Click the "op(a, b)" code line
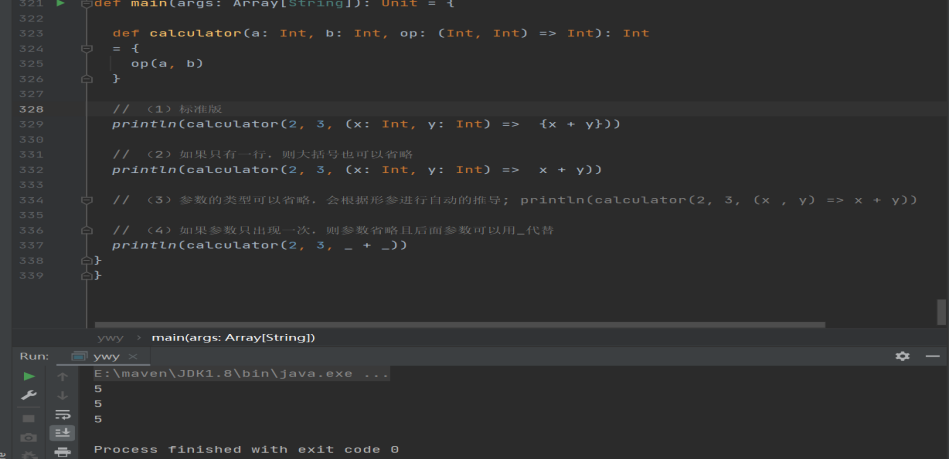 [x=167, y=64]
